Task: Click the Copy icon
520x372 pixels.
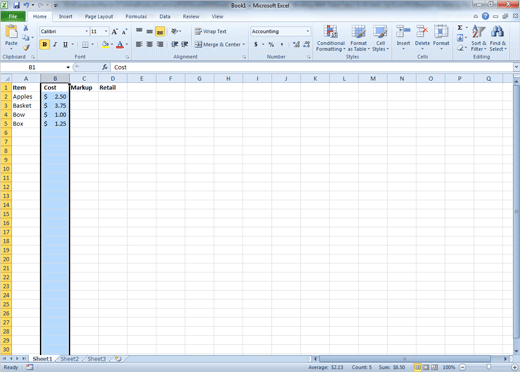Action: [x=26, y=38]
